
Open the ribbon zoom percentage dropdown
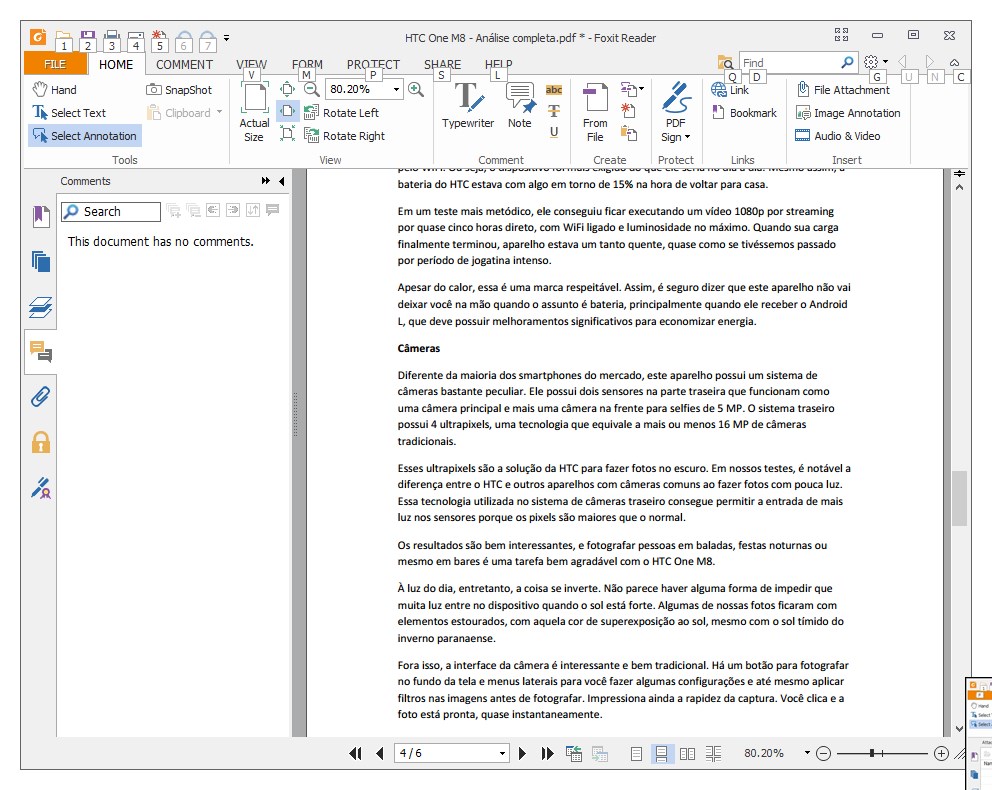point(397,89)
